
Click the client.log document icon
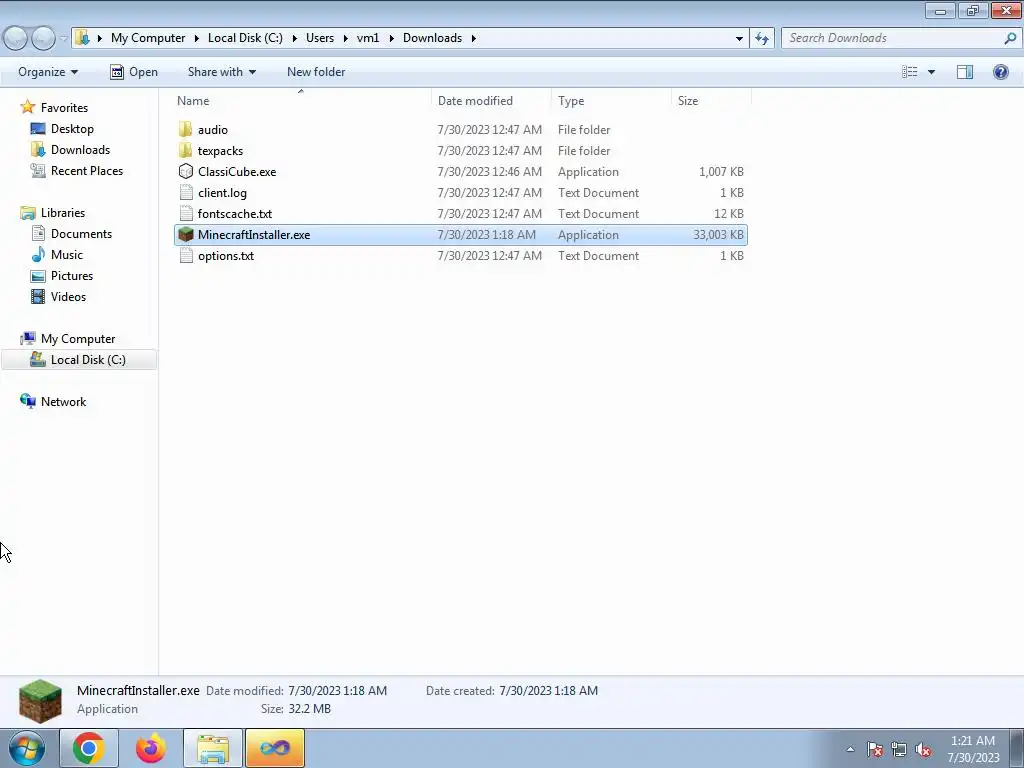185,193
